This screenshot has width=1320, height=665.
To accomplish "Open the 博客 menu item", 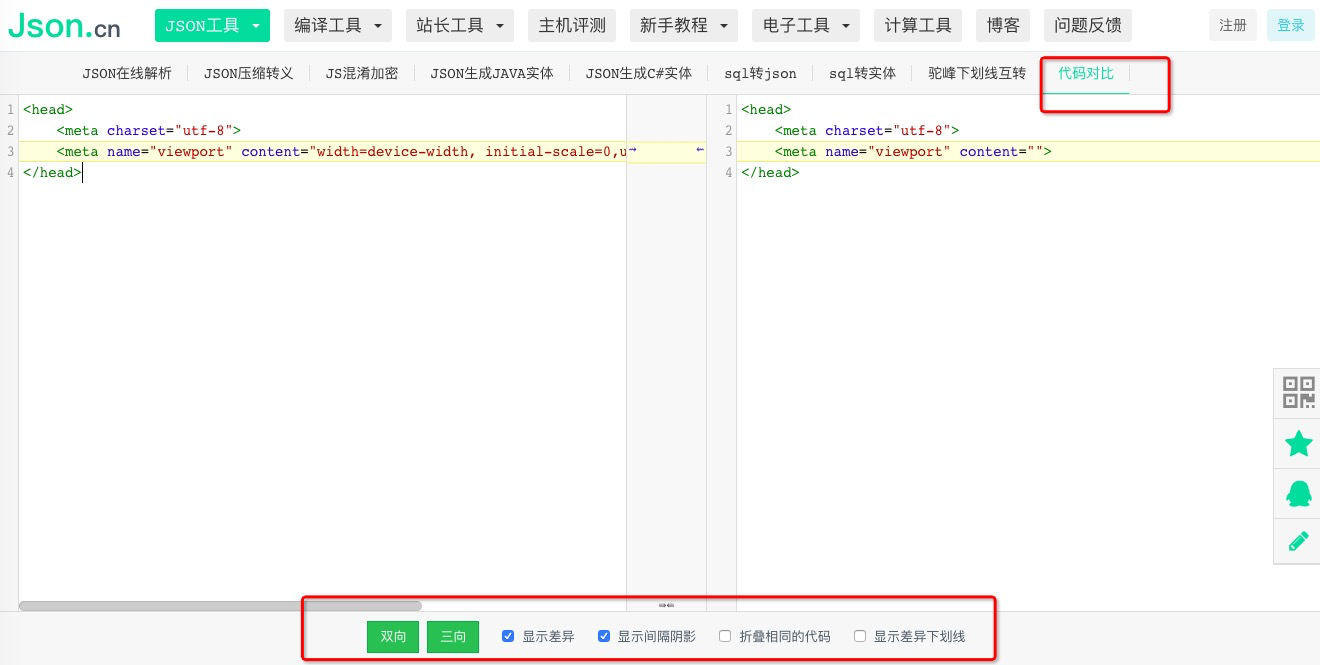I will [x=1003, y=26].
